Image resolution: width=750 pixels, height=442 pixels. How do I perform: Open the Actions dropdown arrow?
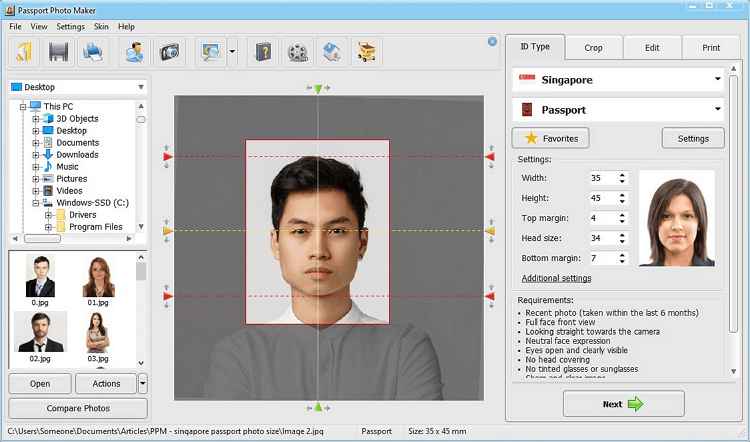pyautogui.click(x=143, y=384)
